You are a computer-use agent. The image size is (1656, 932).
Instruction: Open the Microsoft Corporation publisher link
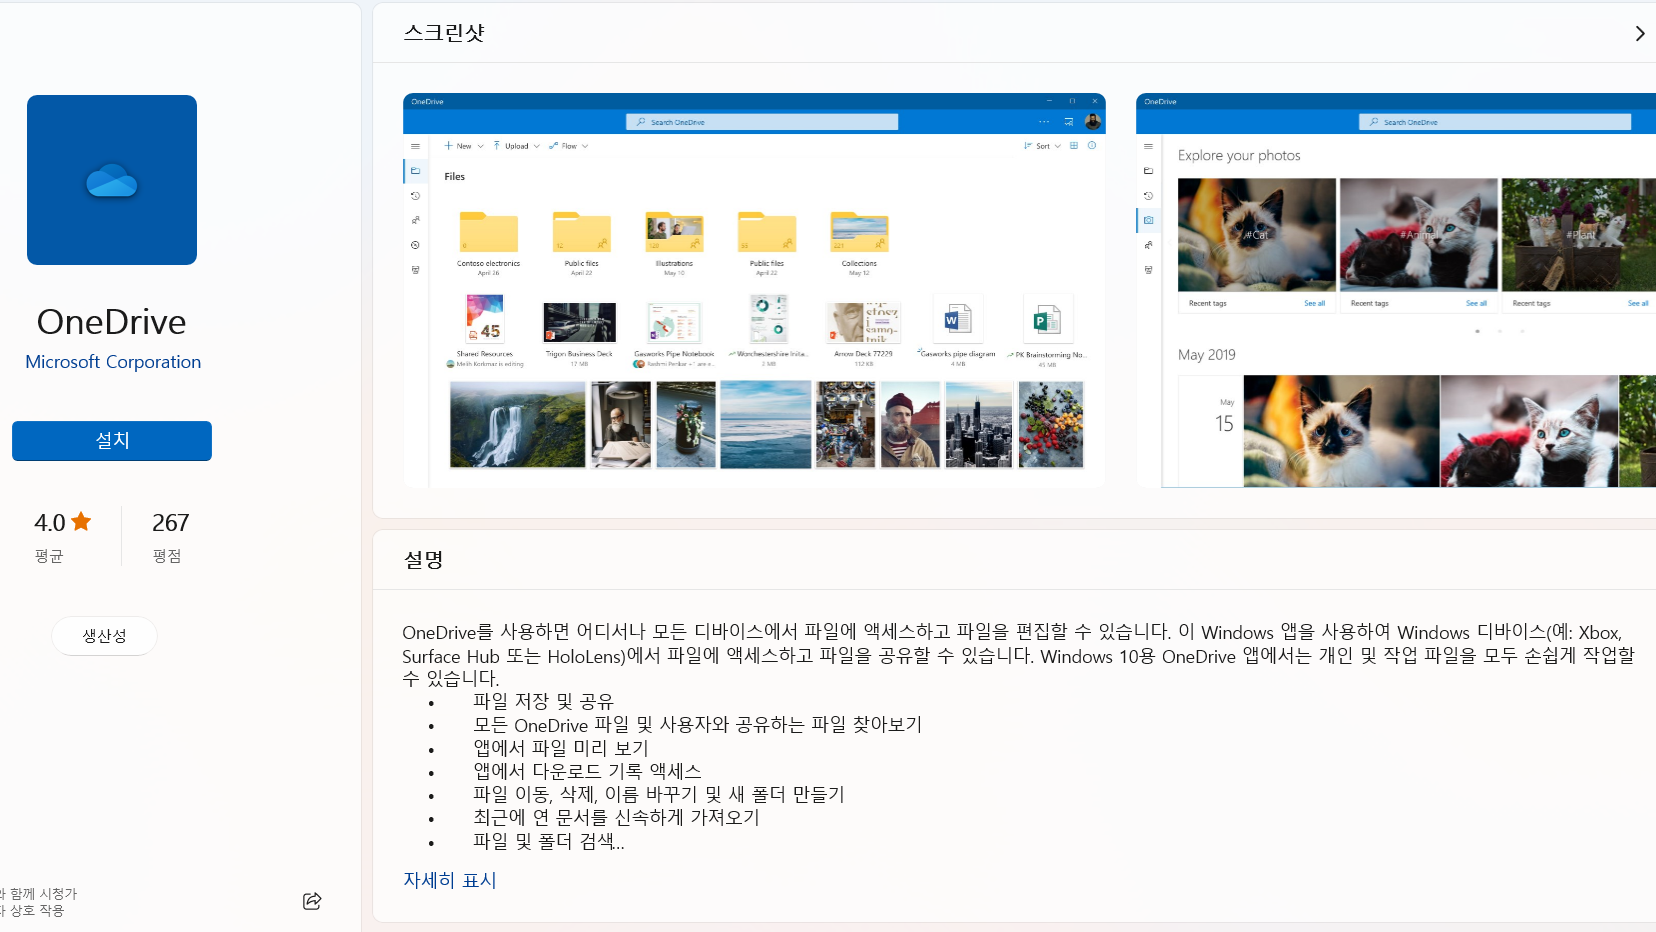tap(113, 362)
